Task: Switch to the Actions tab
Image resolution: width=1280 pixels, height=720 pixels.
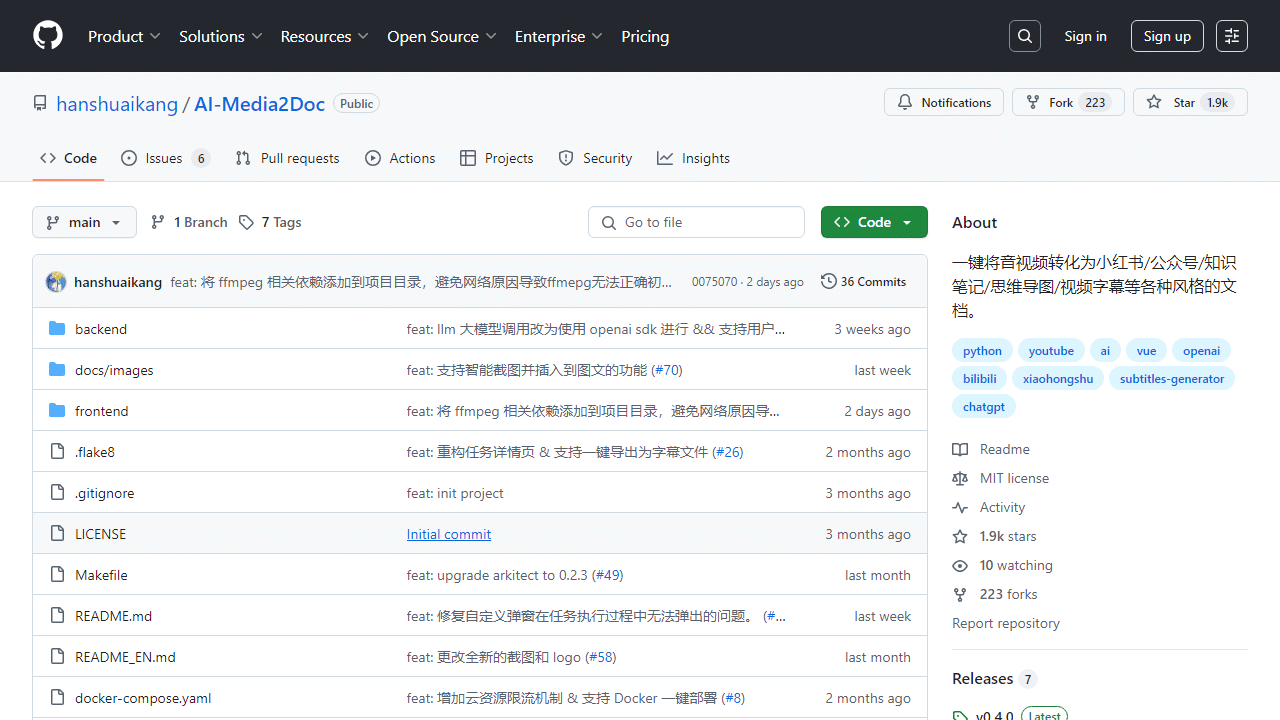Action: (400, 158)
